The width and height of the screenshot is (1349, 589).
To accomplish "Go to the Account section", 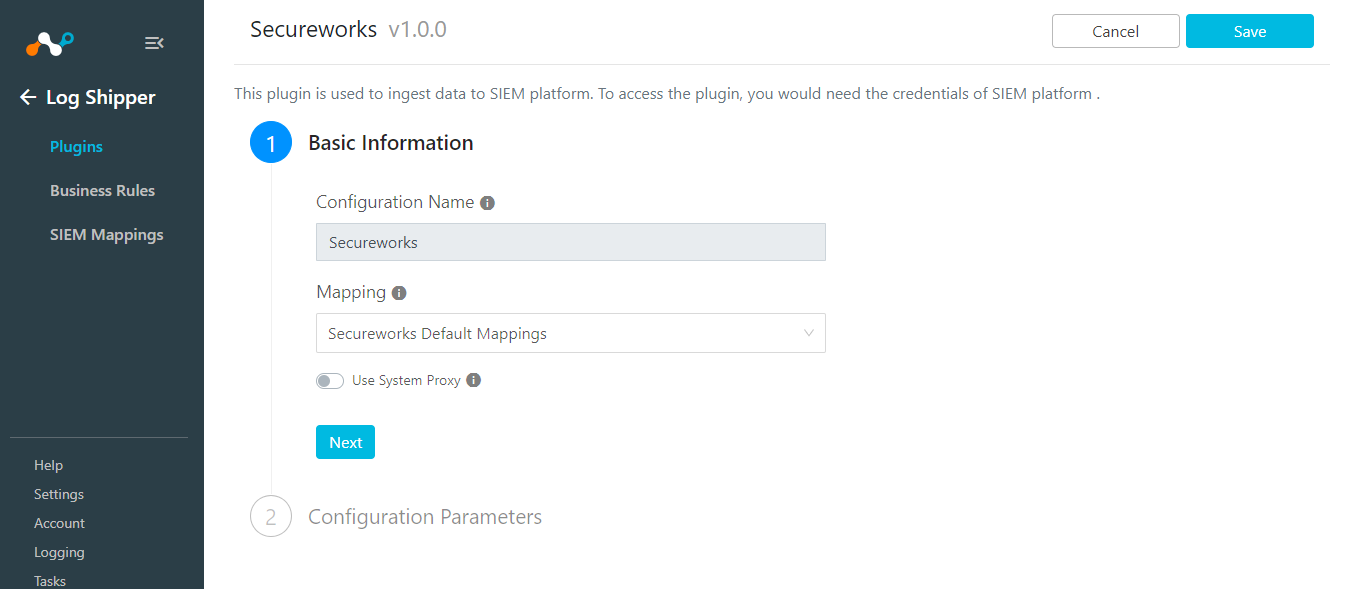I will 59,522.
